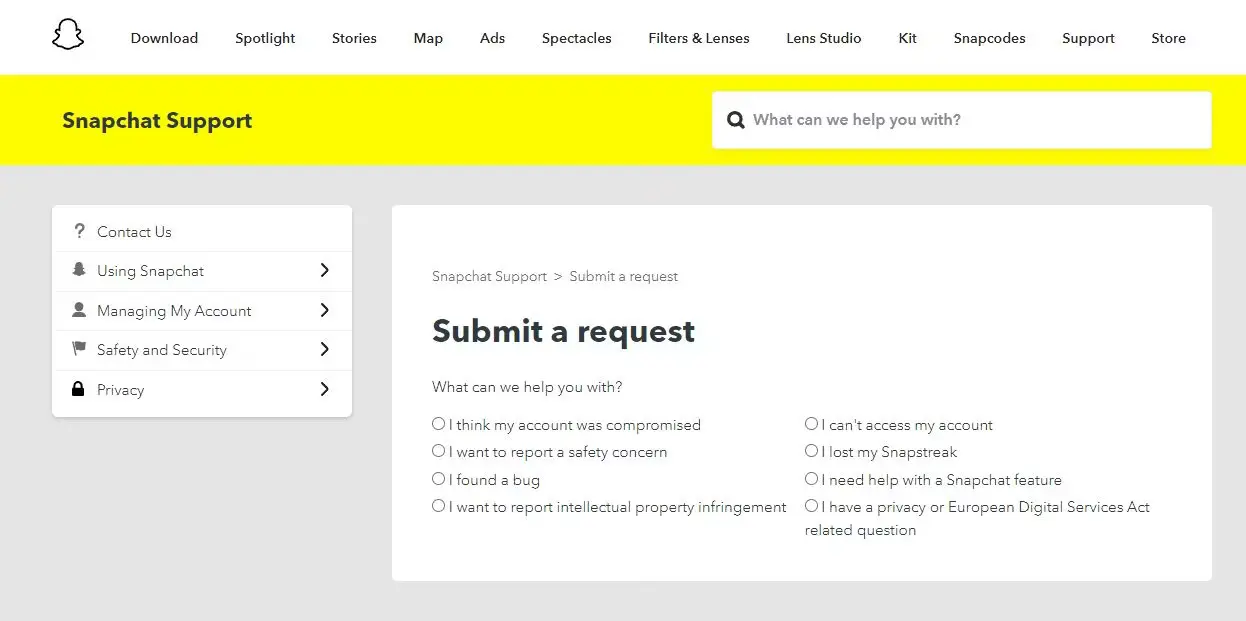This screenshot has width=1246, height=621.
Task: Open the Spotlight menu item
Action: tap(265, 38)
